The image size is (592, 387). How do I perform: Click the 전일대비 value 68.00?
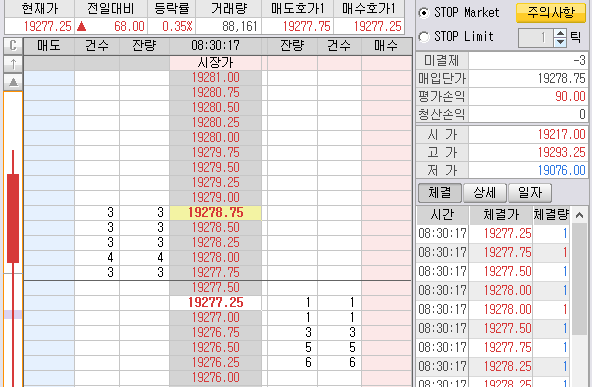[129, 26]
